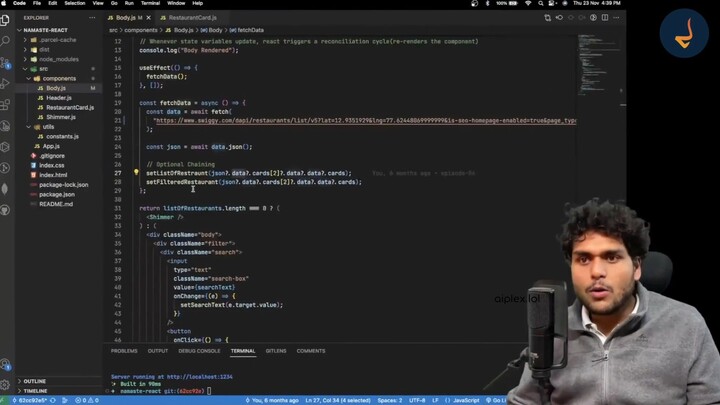This screenshot has height=405, width=720.
Task: Open the Search view in activity bar
Action: (5, 41)
